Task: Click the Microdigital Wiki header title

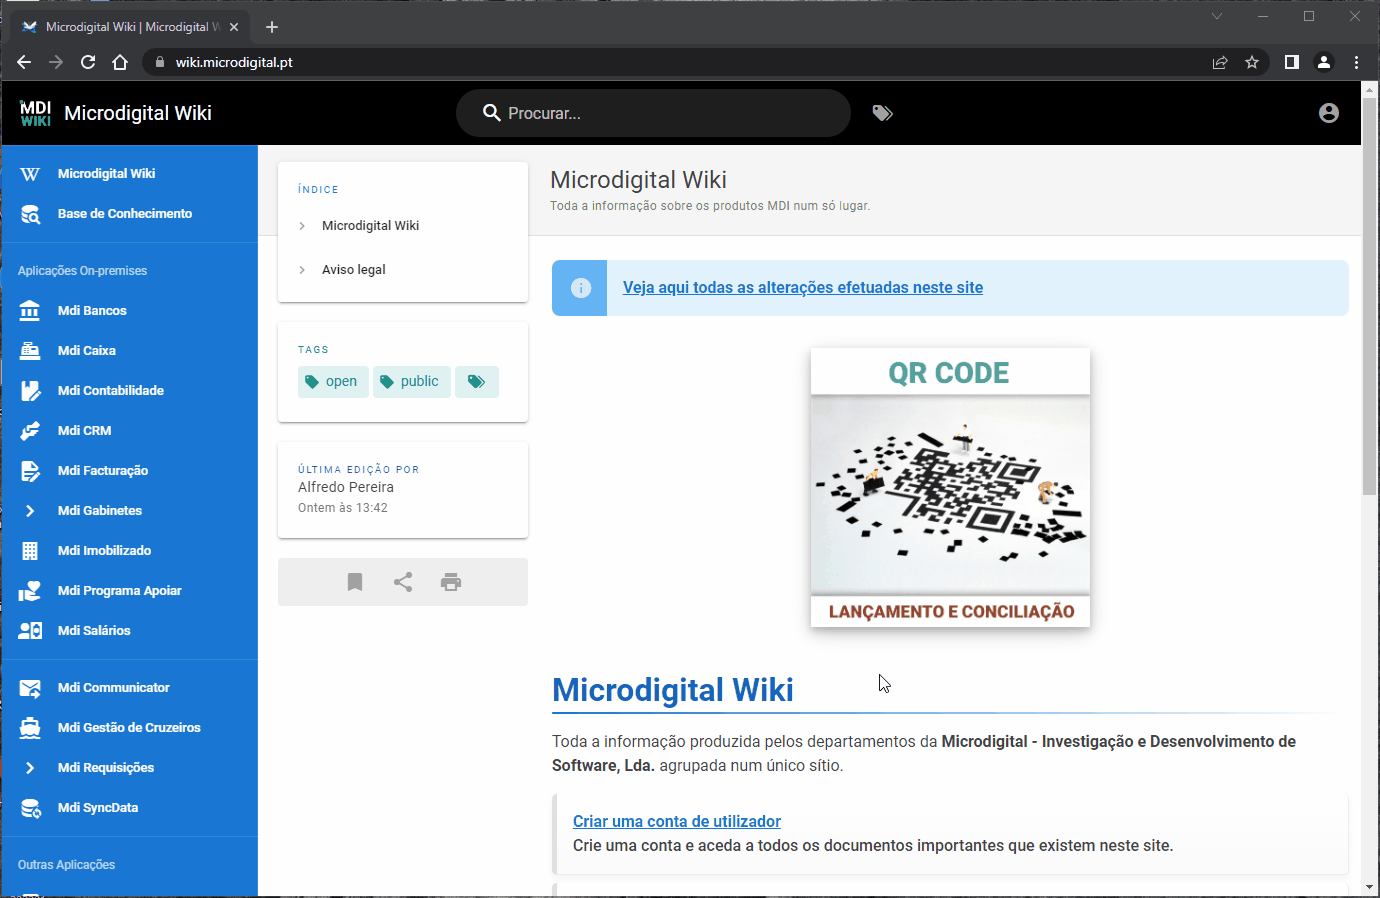Action: pos(138,113)
